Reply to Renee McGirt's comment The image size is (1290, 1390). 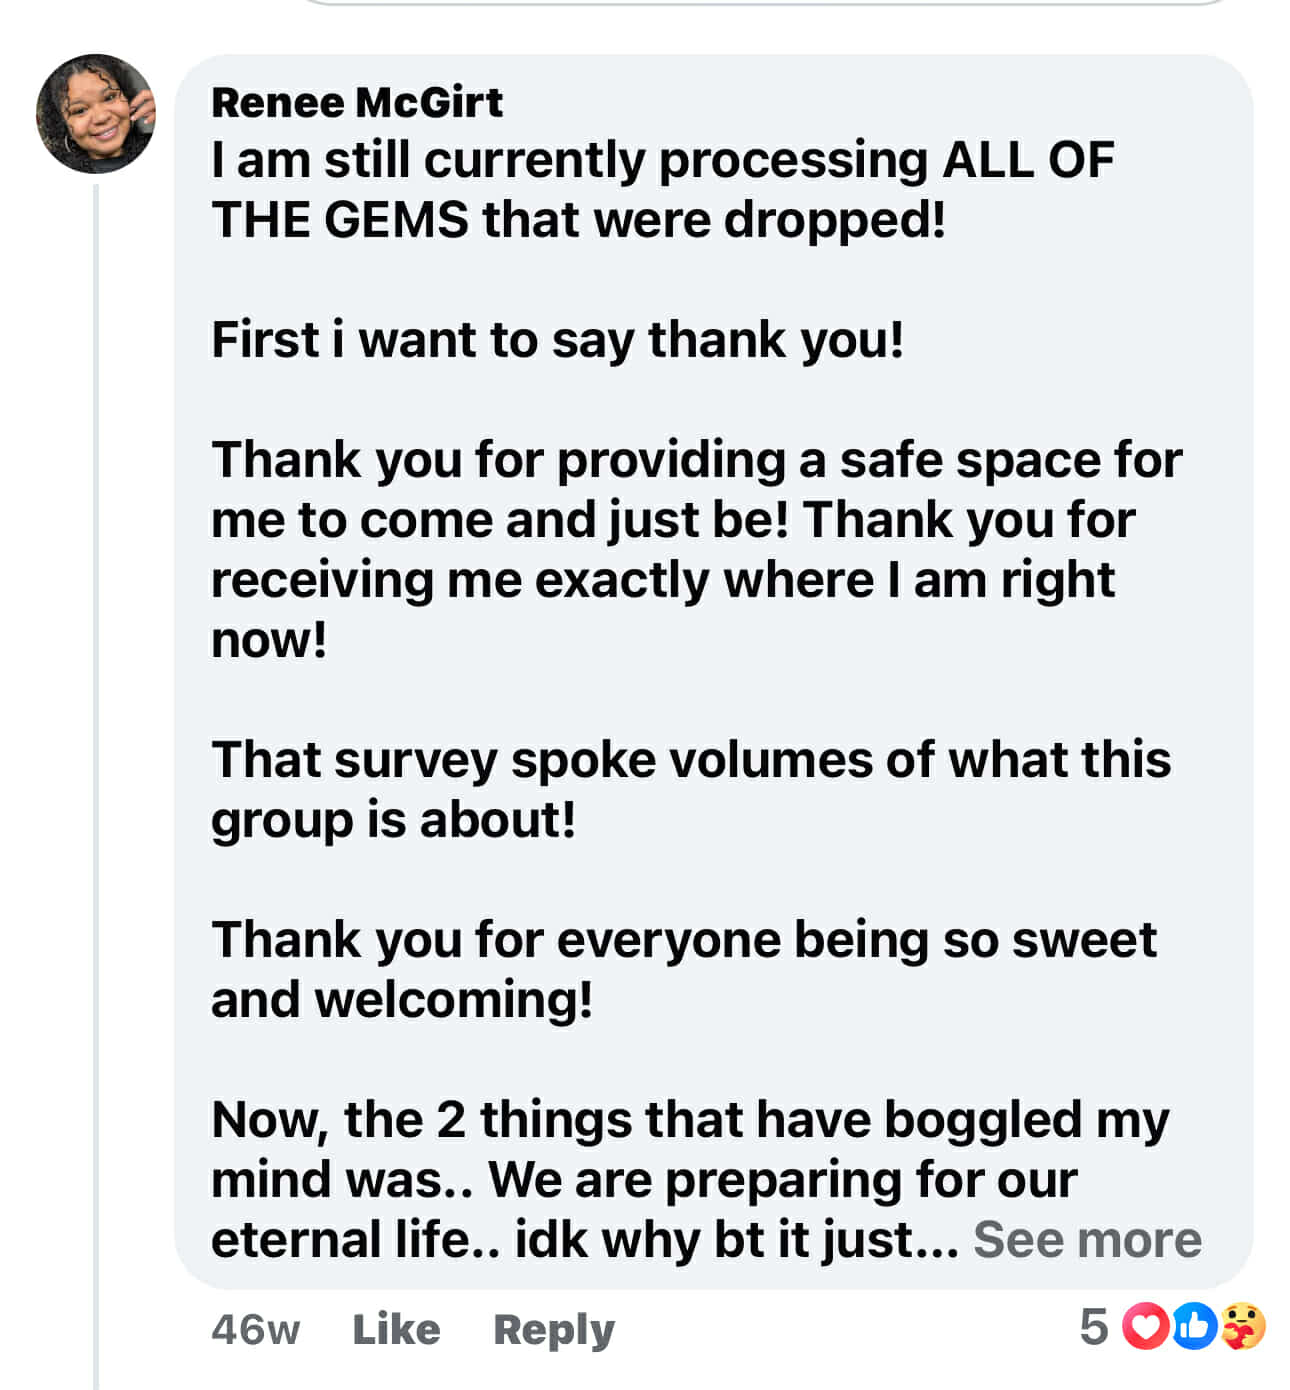tap(554, 1329)
